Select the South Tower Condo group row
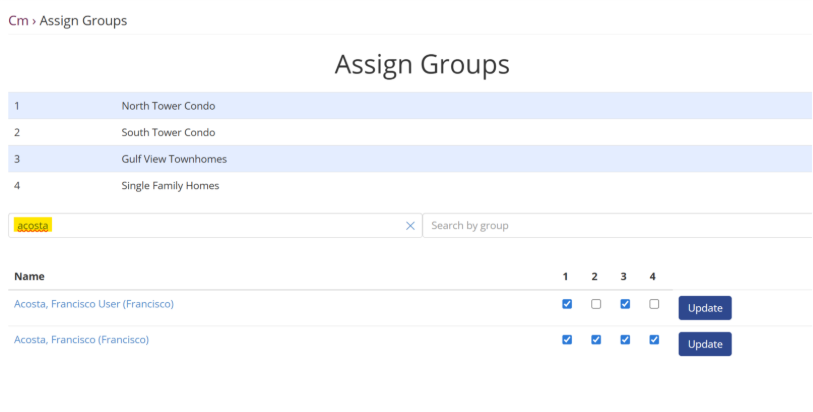This screenshot has height=412, width=813. click(168, 132)
